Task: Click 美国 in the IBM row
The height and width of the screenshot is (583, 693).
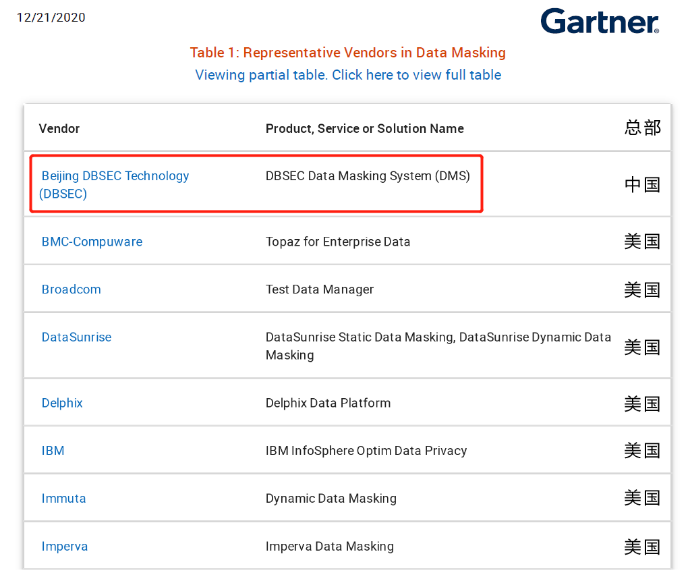Action: pos(642,451)
